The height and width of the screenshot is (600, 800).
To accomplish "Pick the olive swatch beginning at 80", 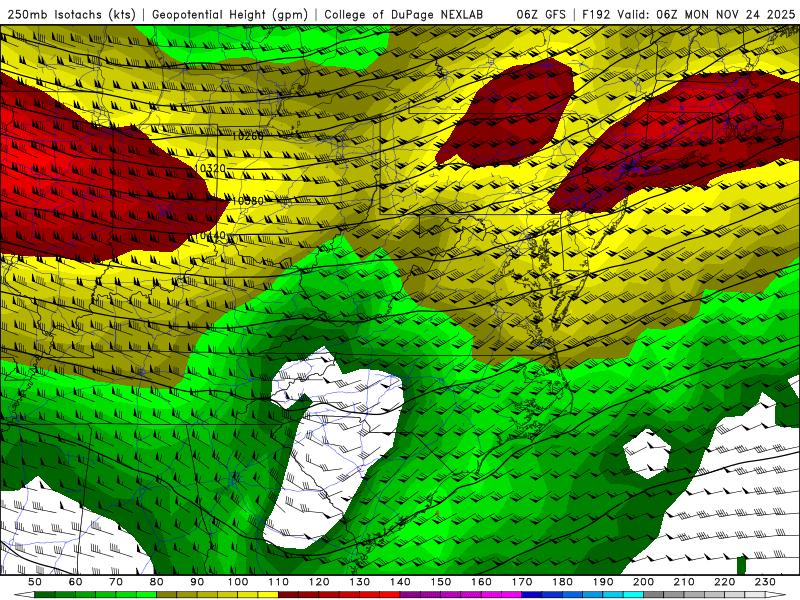I will (166, 595).
